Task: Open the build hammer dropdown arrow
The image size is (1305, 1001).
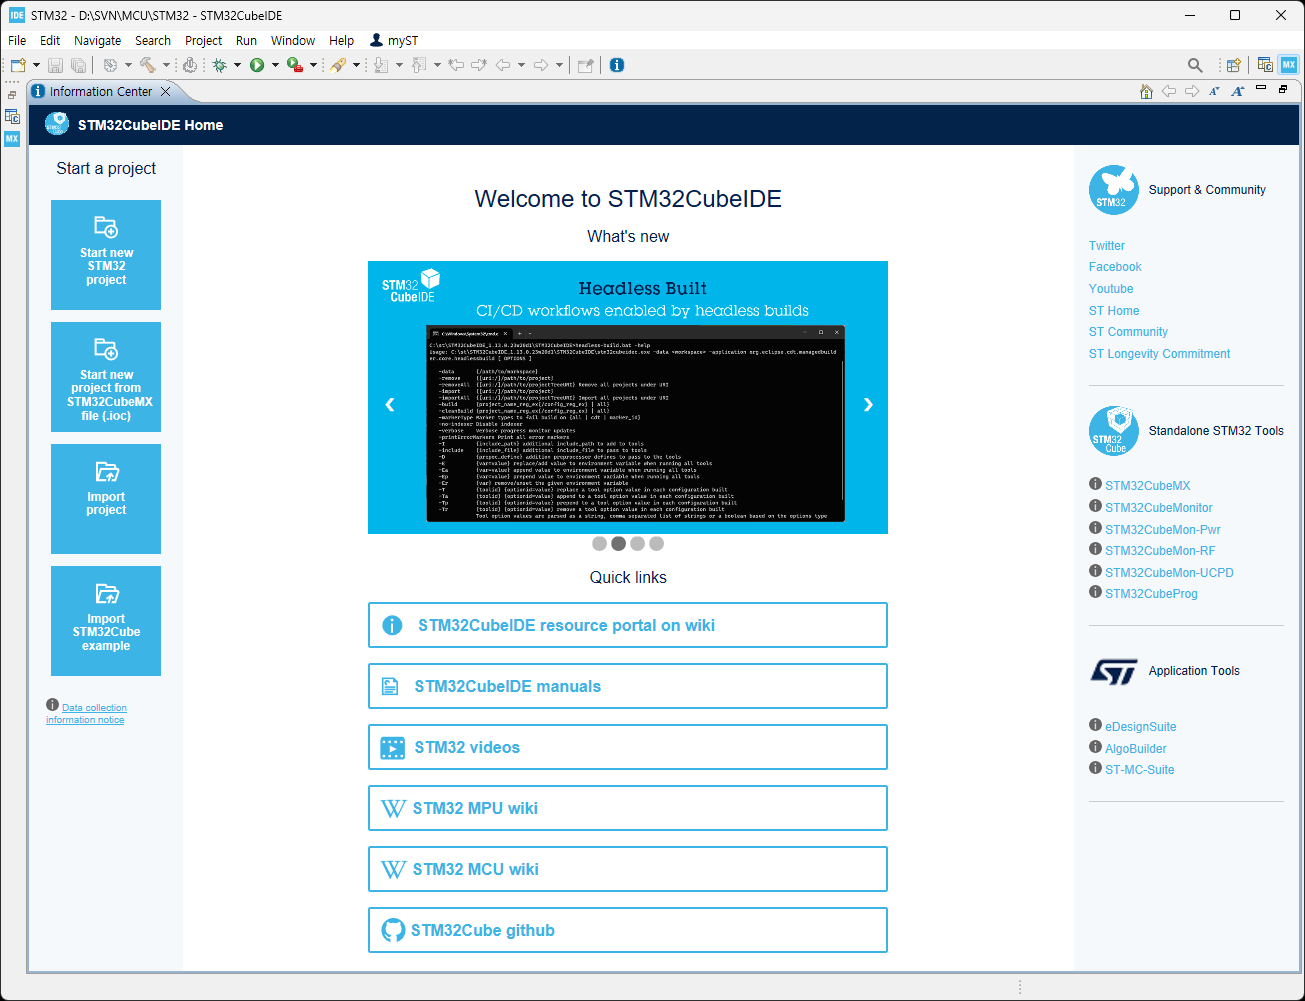Action: pos(166,65)
